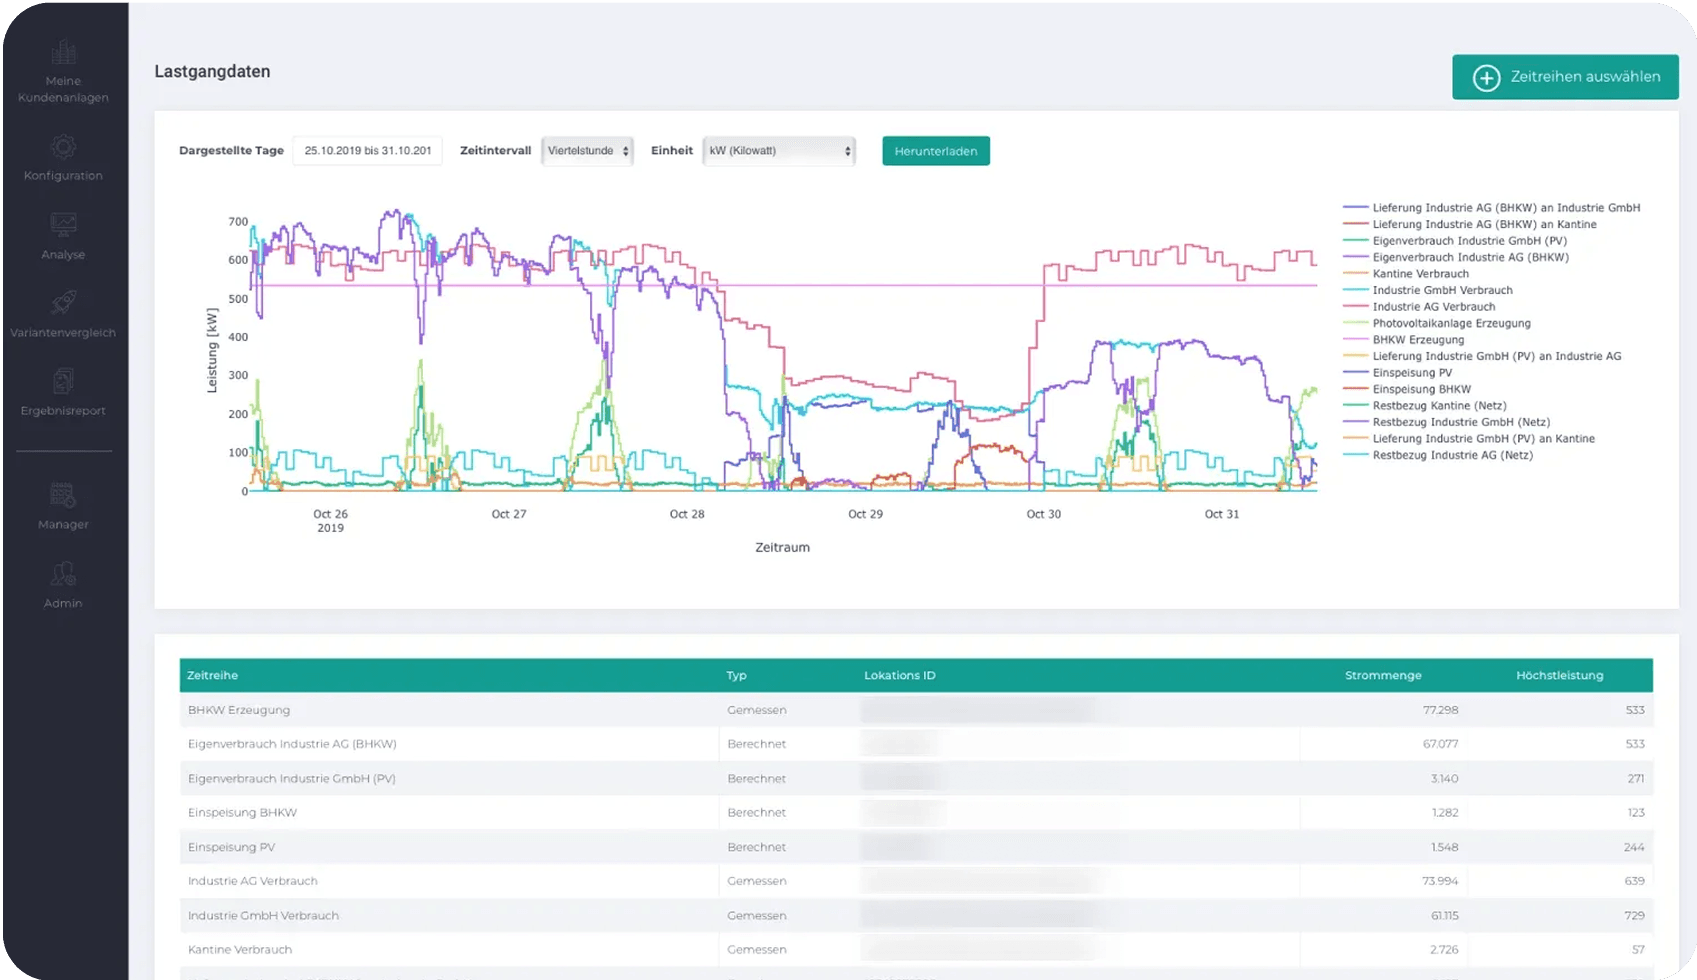Sort table by Strommenge column header
The height and width of the screenshot is (980, 1697).
1382,676
